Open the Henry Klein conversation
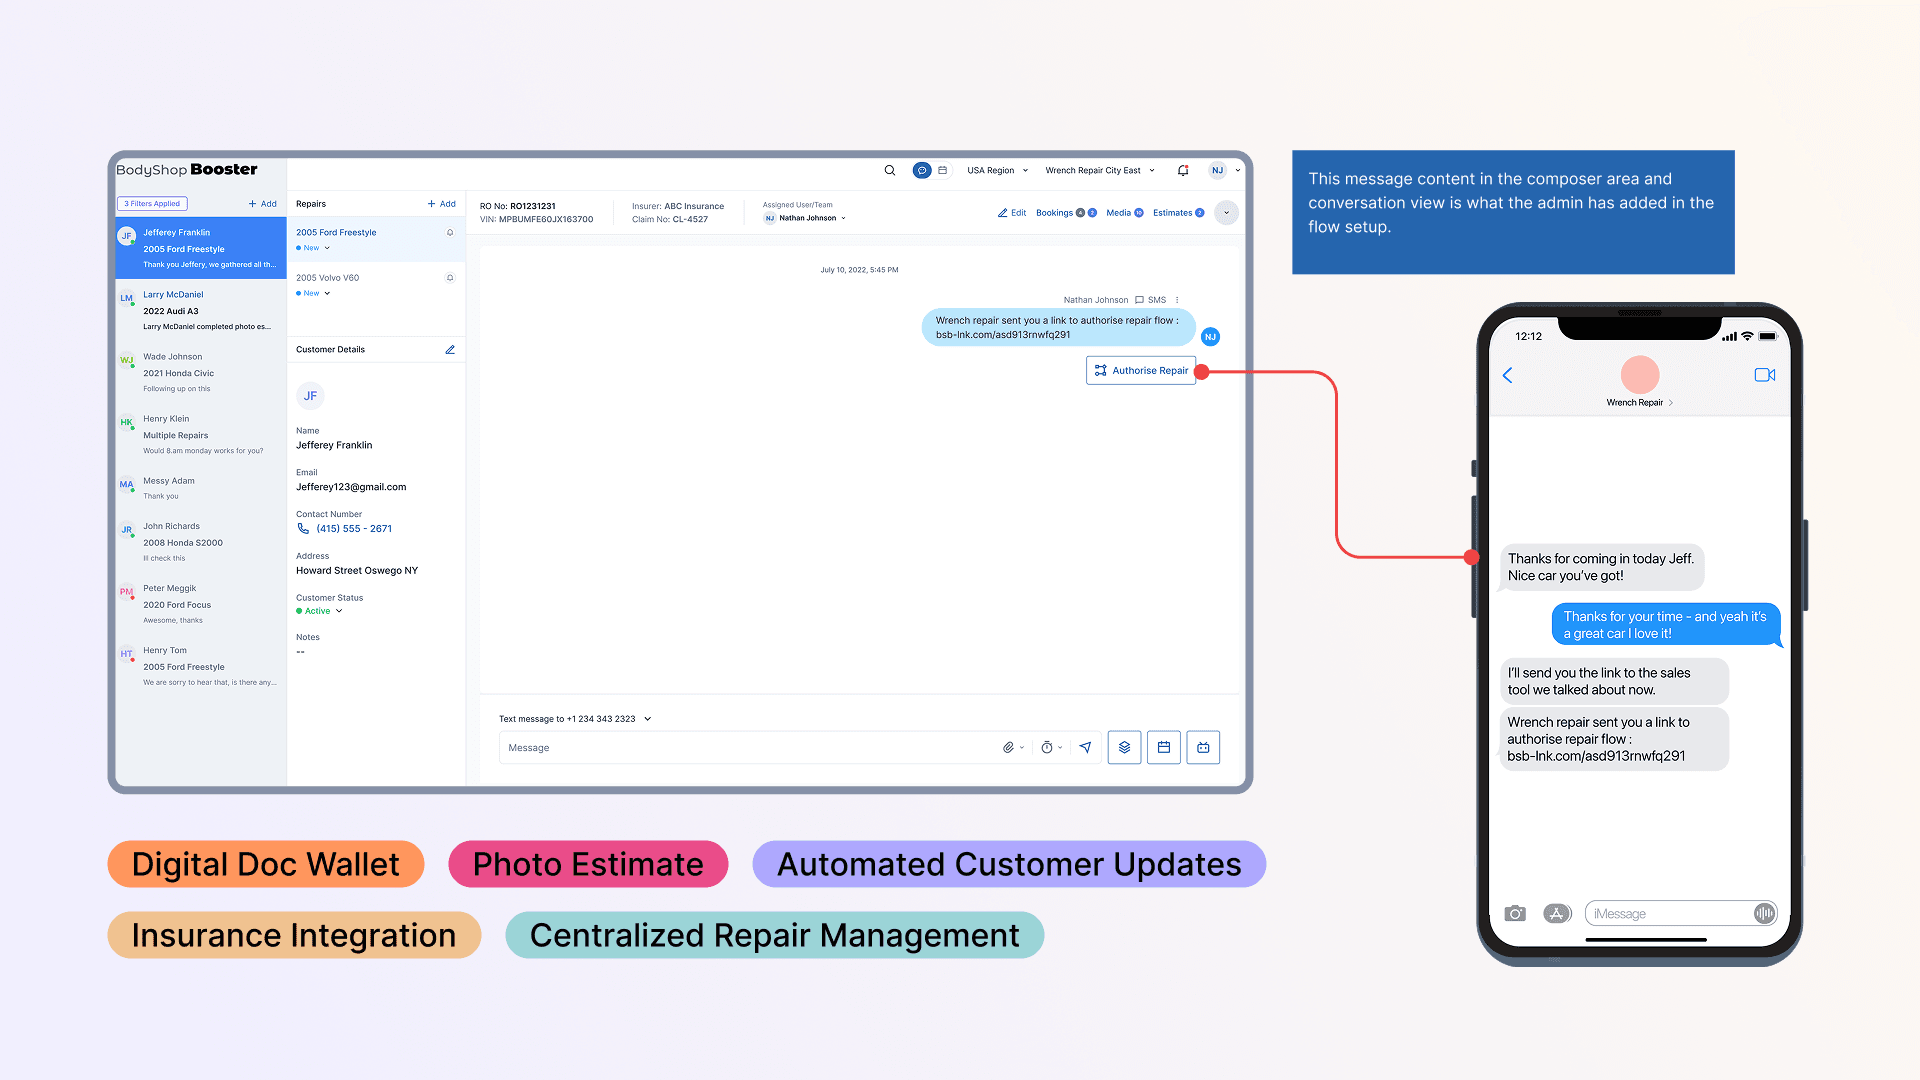The height and width of the screenshot is (1080, 1920). click(201, 434)
